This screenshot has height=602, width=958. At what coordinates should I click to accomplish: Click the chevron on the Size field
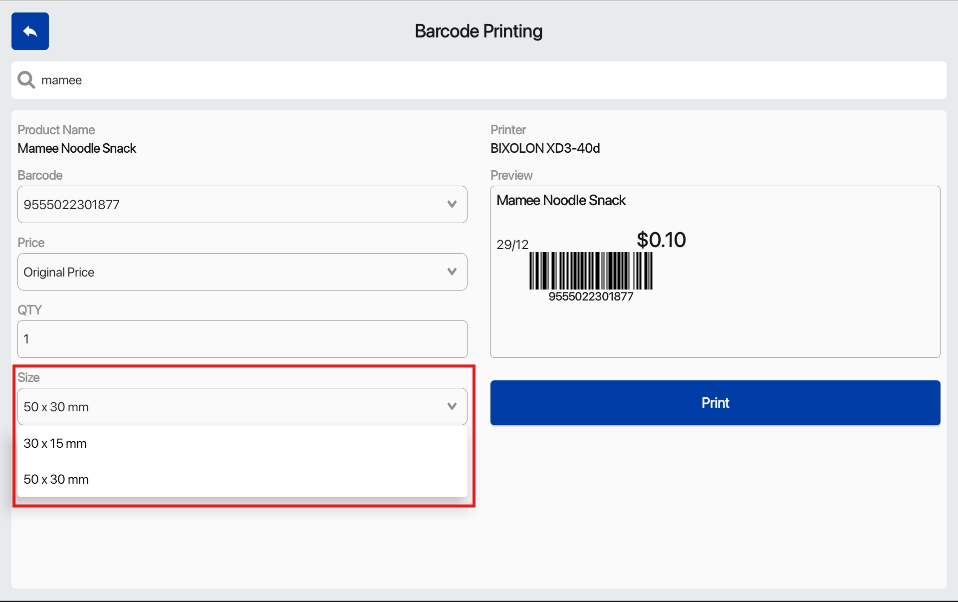coord(451,407)
